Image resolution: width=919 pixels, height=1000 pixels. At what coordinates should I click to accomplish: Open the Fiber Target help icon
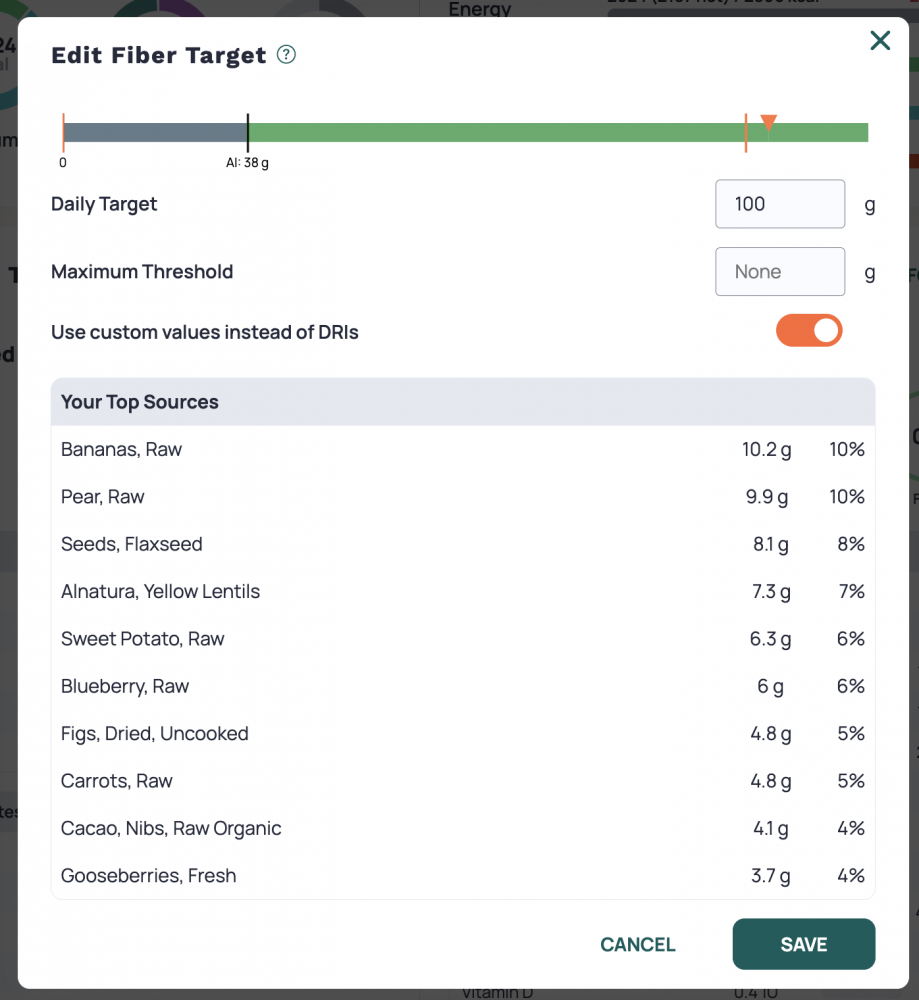286,55
